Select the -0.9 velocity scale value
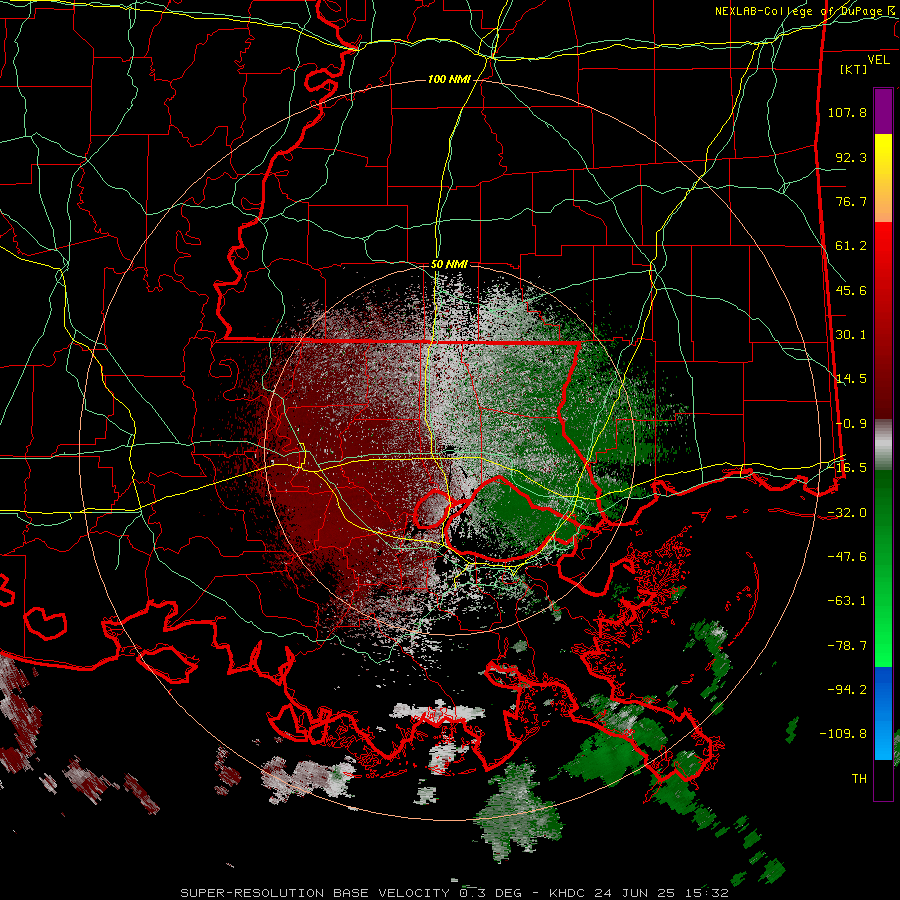 (851, 424)
